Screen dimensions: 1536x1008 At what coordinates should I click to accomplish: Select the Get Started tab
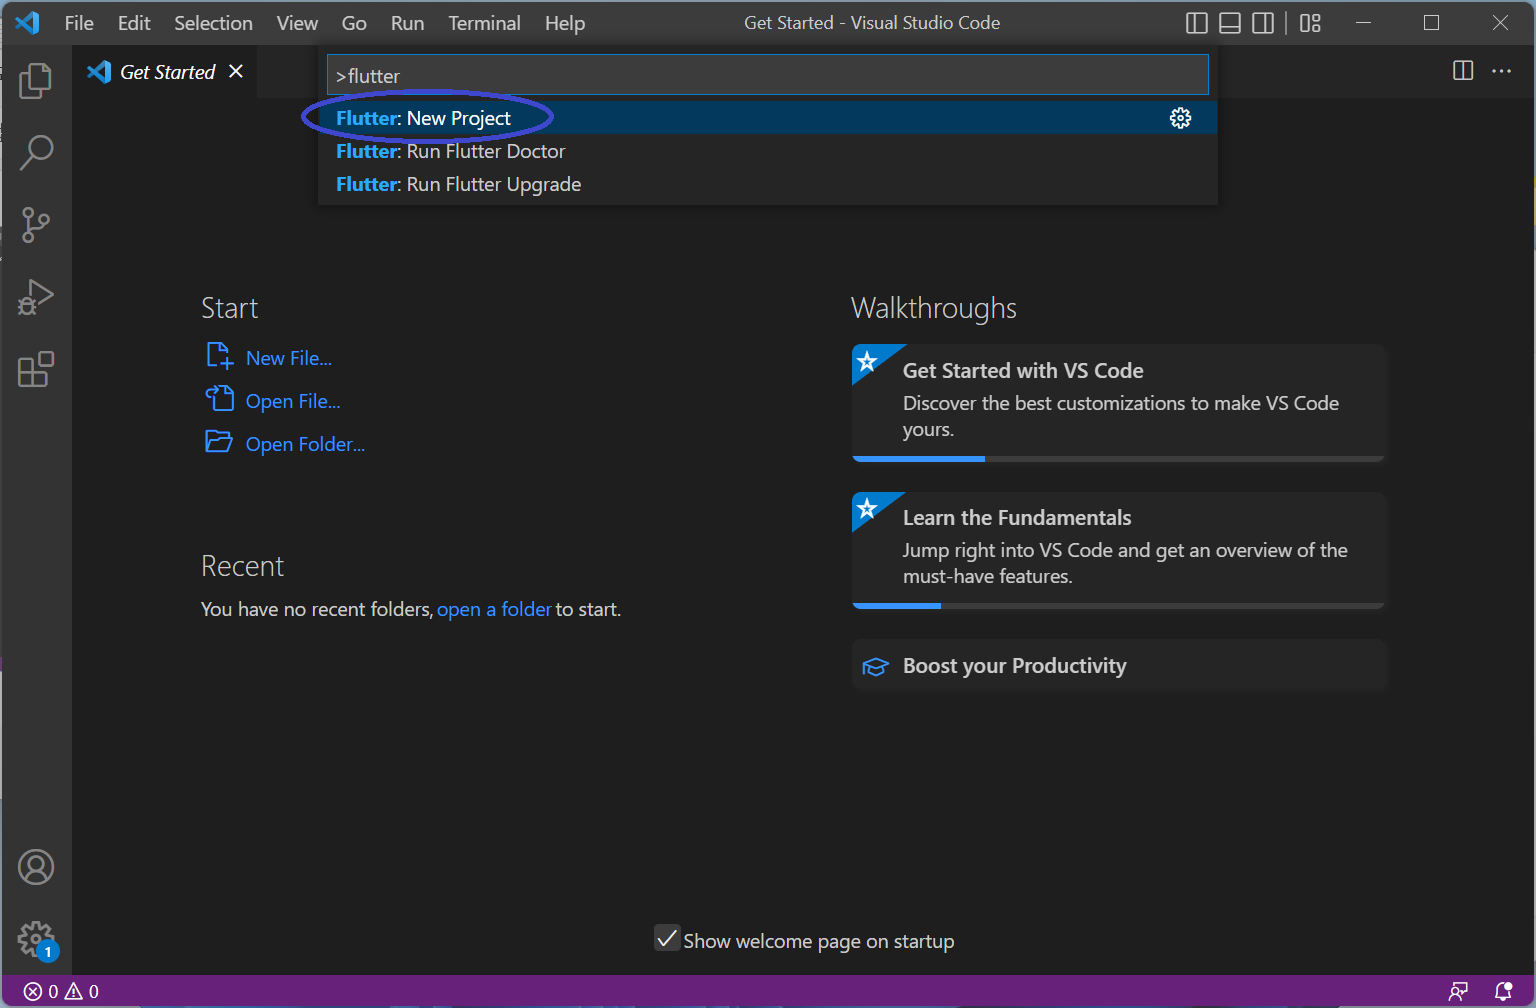(x=166, y=72)
